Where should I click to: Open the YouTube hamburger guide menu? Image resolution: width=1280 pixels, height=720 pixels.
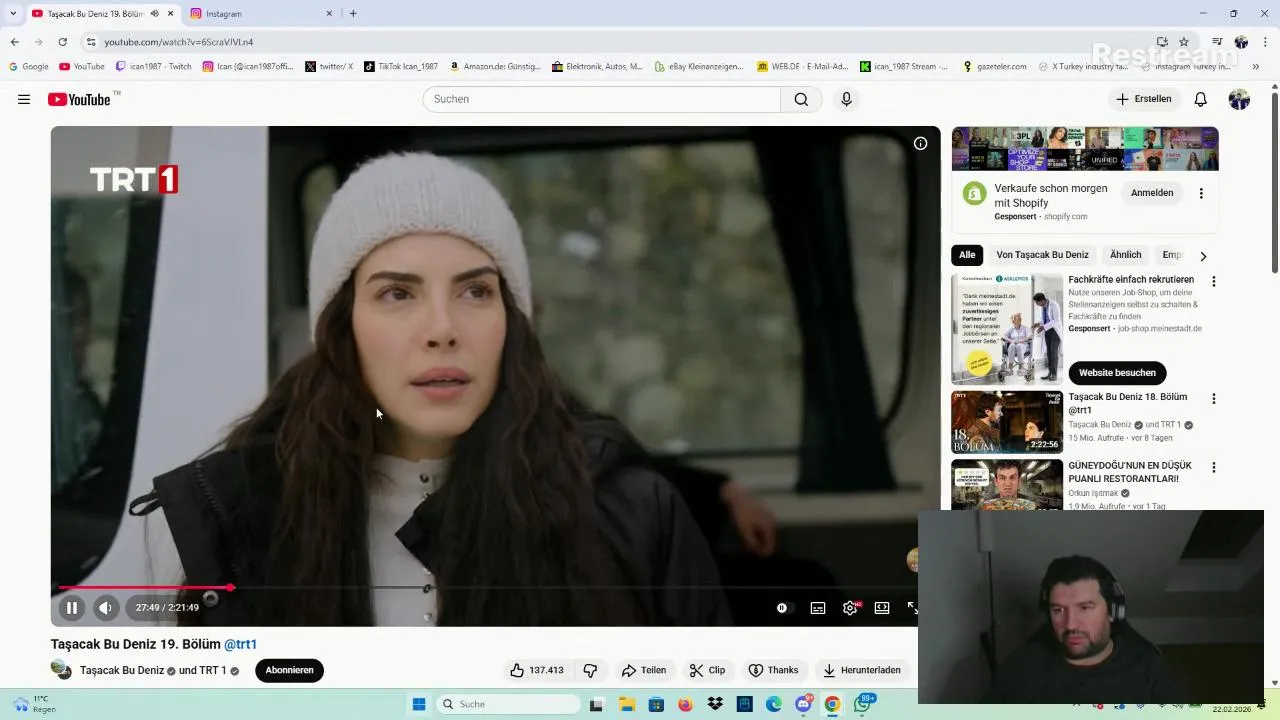[x=24, y=99]
